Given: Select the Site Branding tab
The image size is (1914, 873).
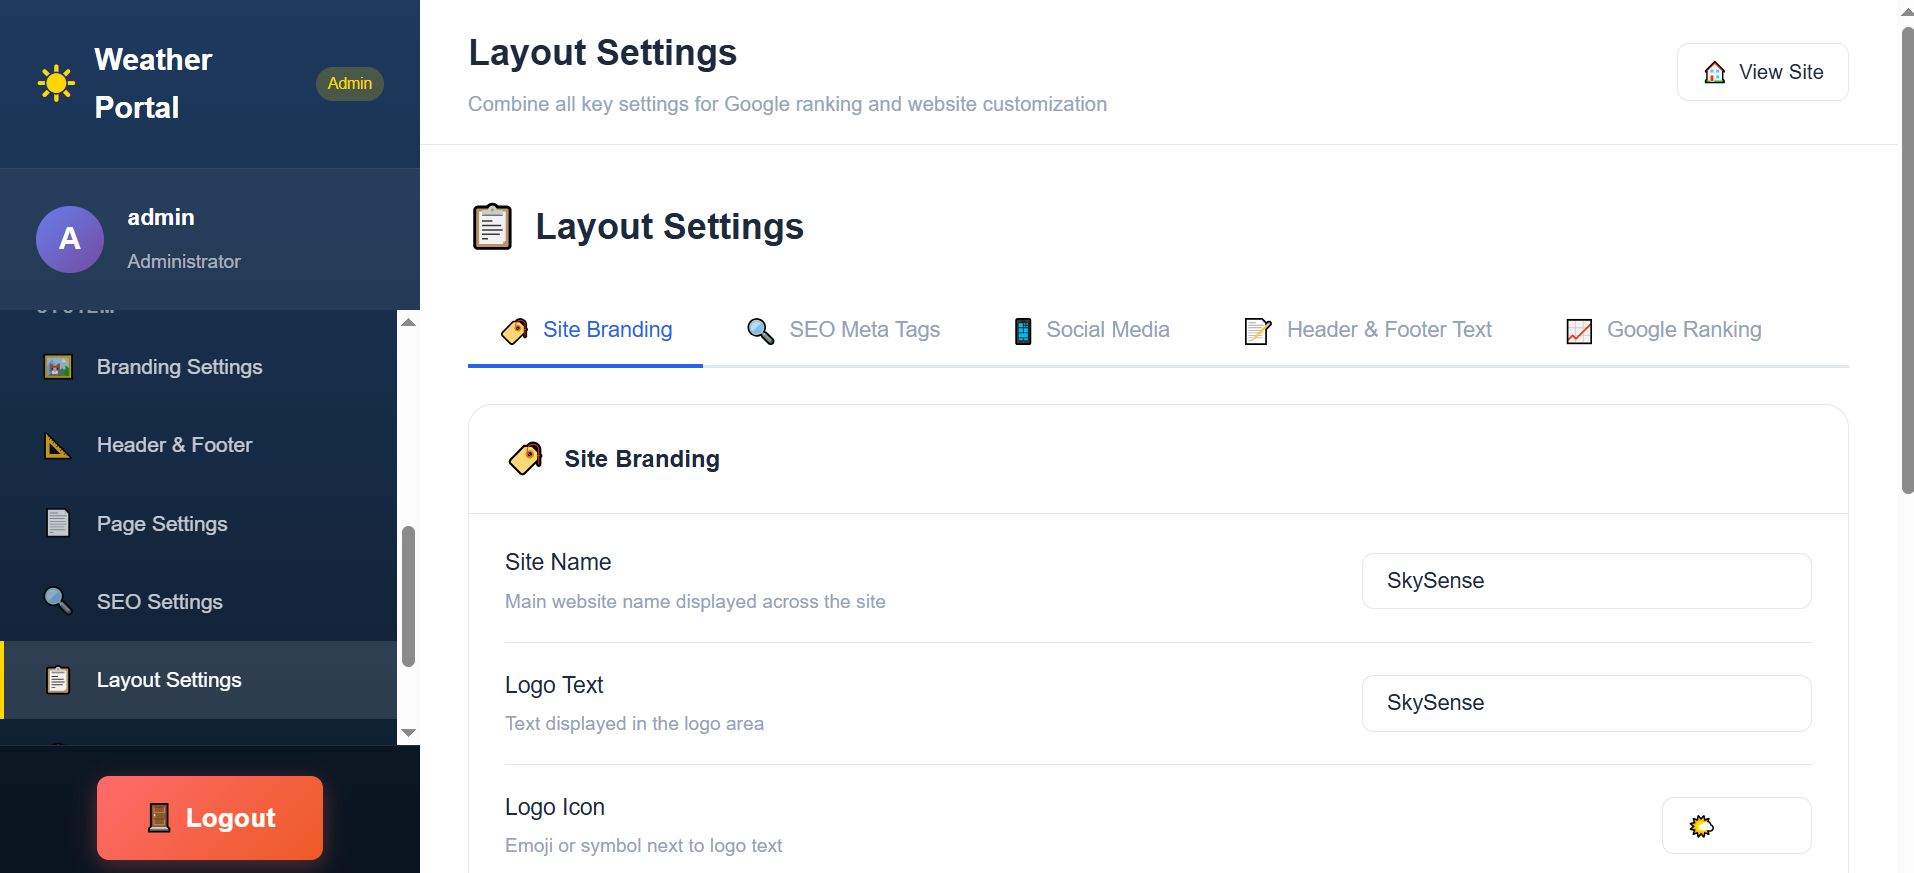Looking at the screenshot, I should click(586, 330).
